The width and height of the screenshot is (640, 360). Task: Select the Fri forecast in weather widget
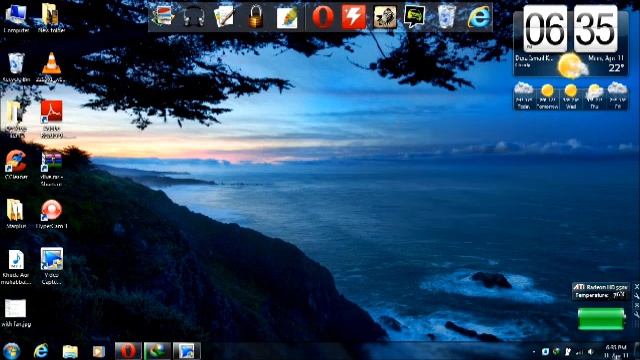pyautogui.click(x=617, y=96)
